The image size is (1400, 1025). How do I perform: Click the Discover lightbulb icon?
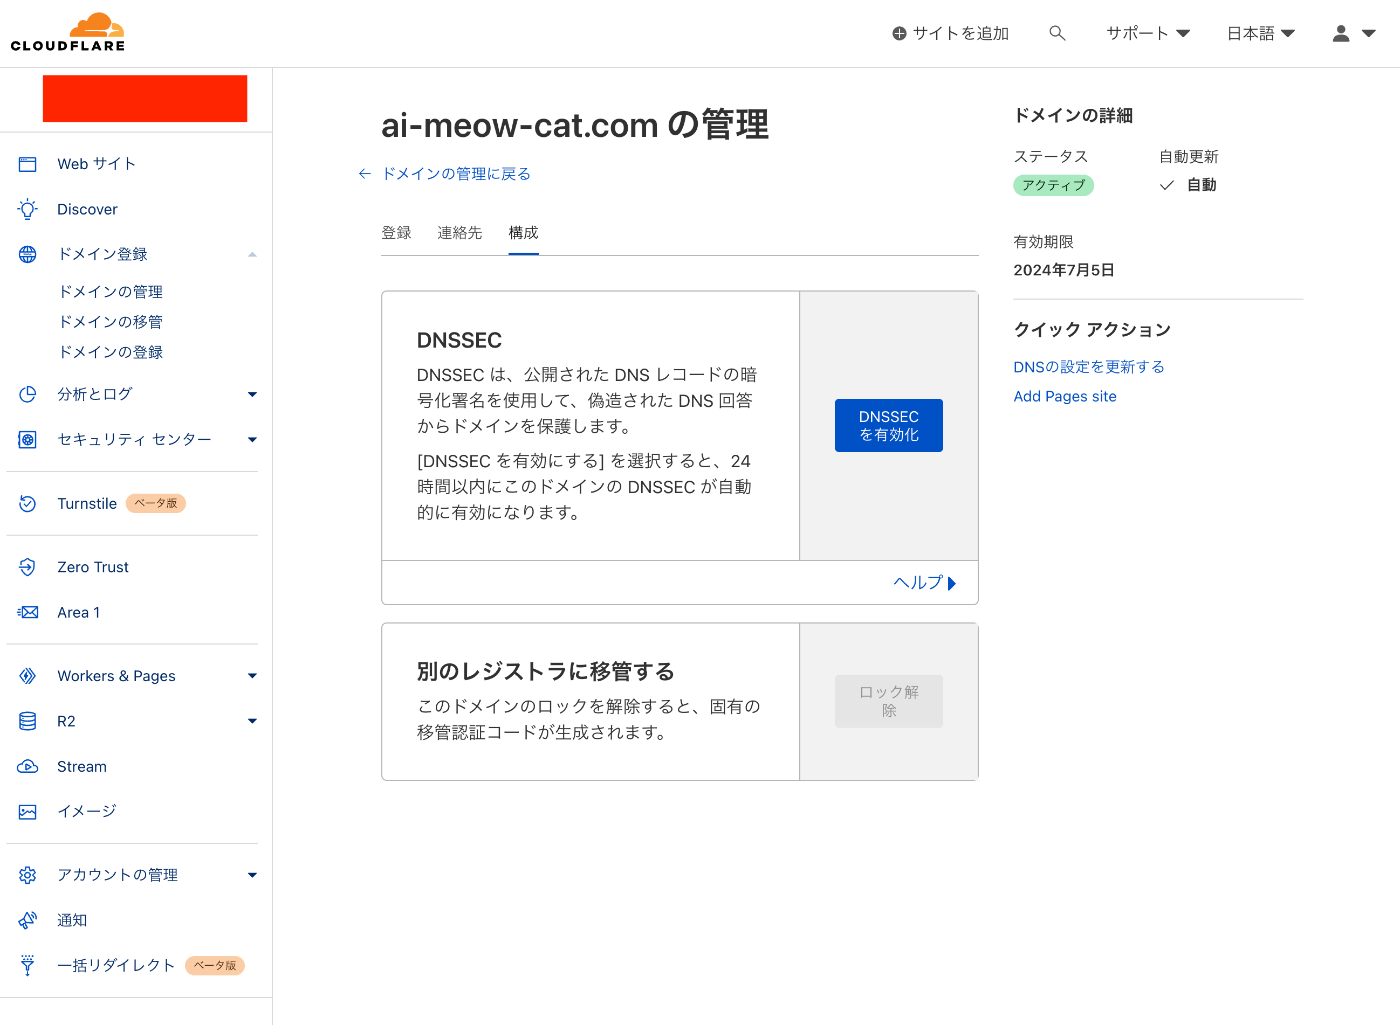pyautogui.click(x=28, y=209)
